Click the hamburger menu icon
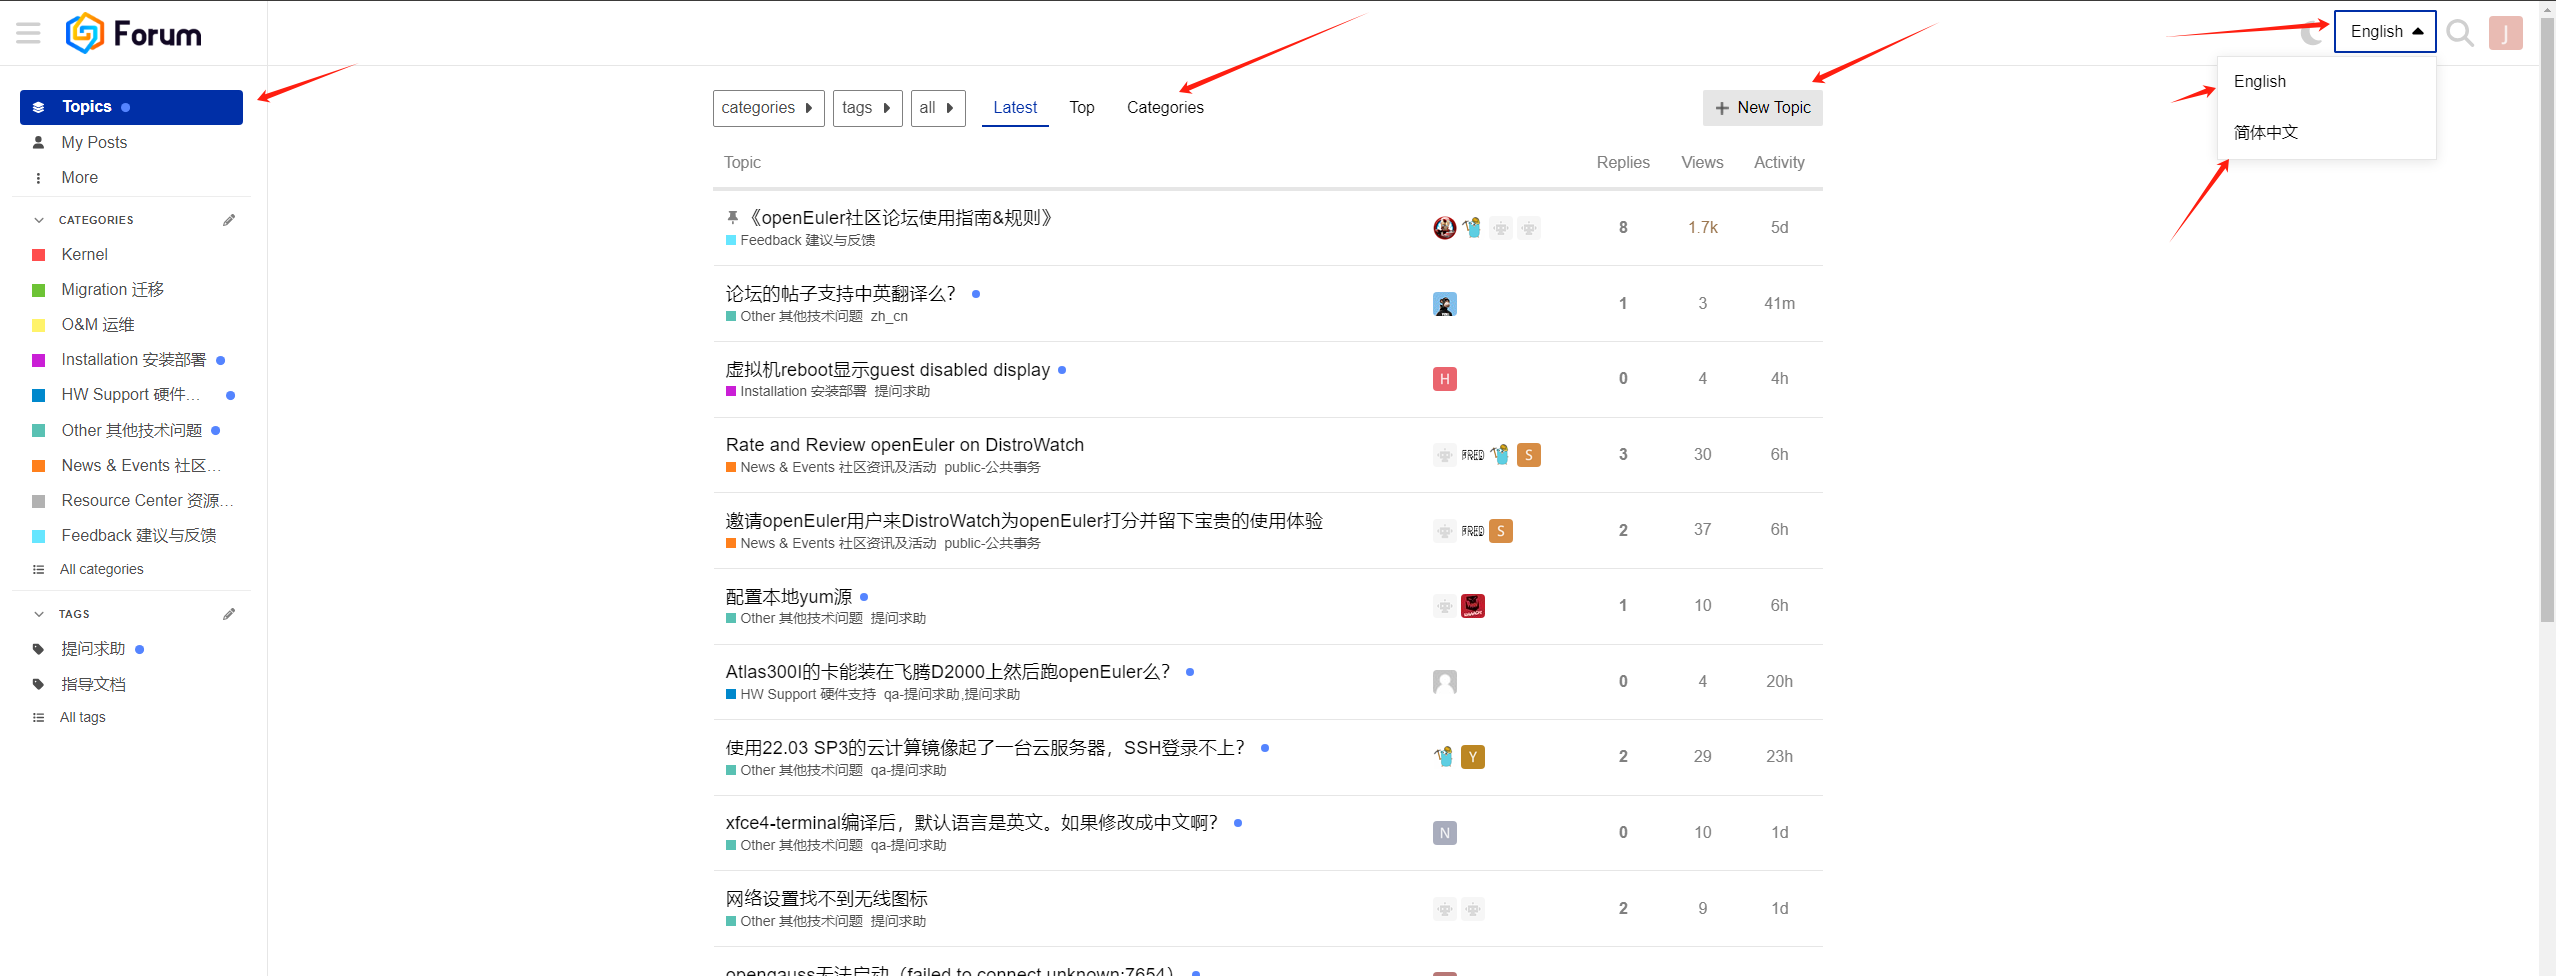Screen dimensions: 2556x976 (x=28, y=33)
